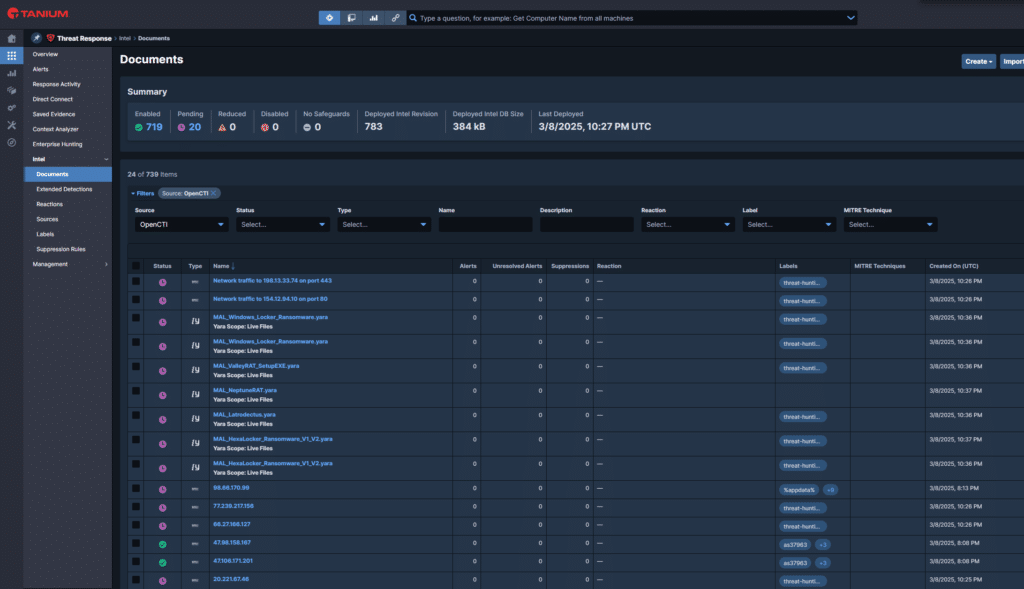
Task: Open the MAL_Latrodectus.yara document link
Action: [x=244, y=414]
